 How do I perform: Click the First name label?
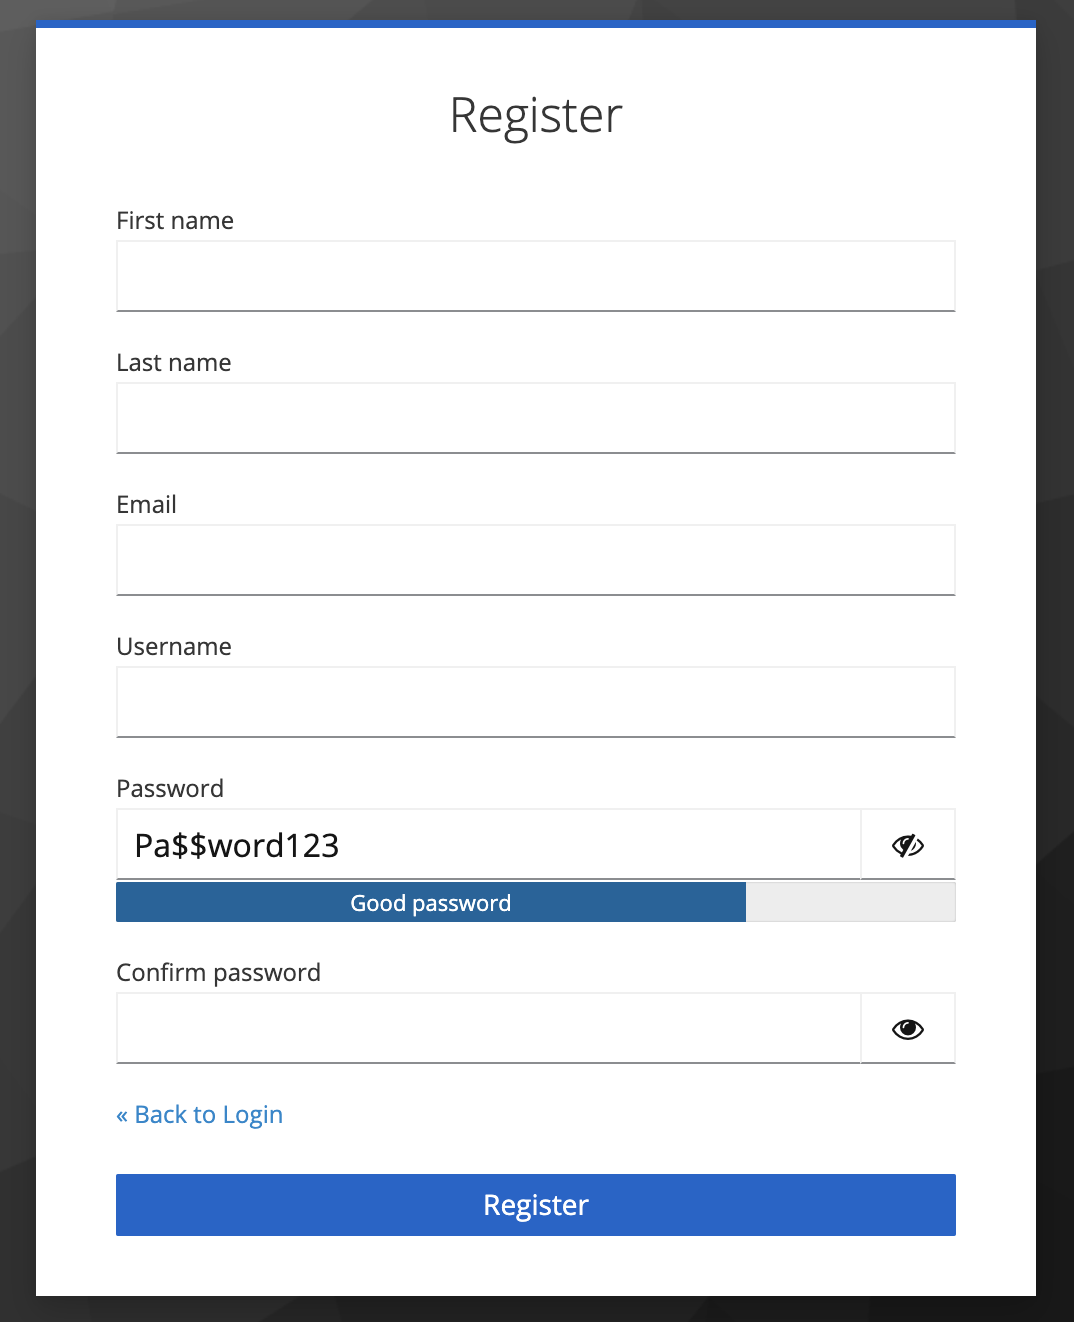(175, 220)
